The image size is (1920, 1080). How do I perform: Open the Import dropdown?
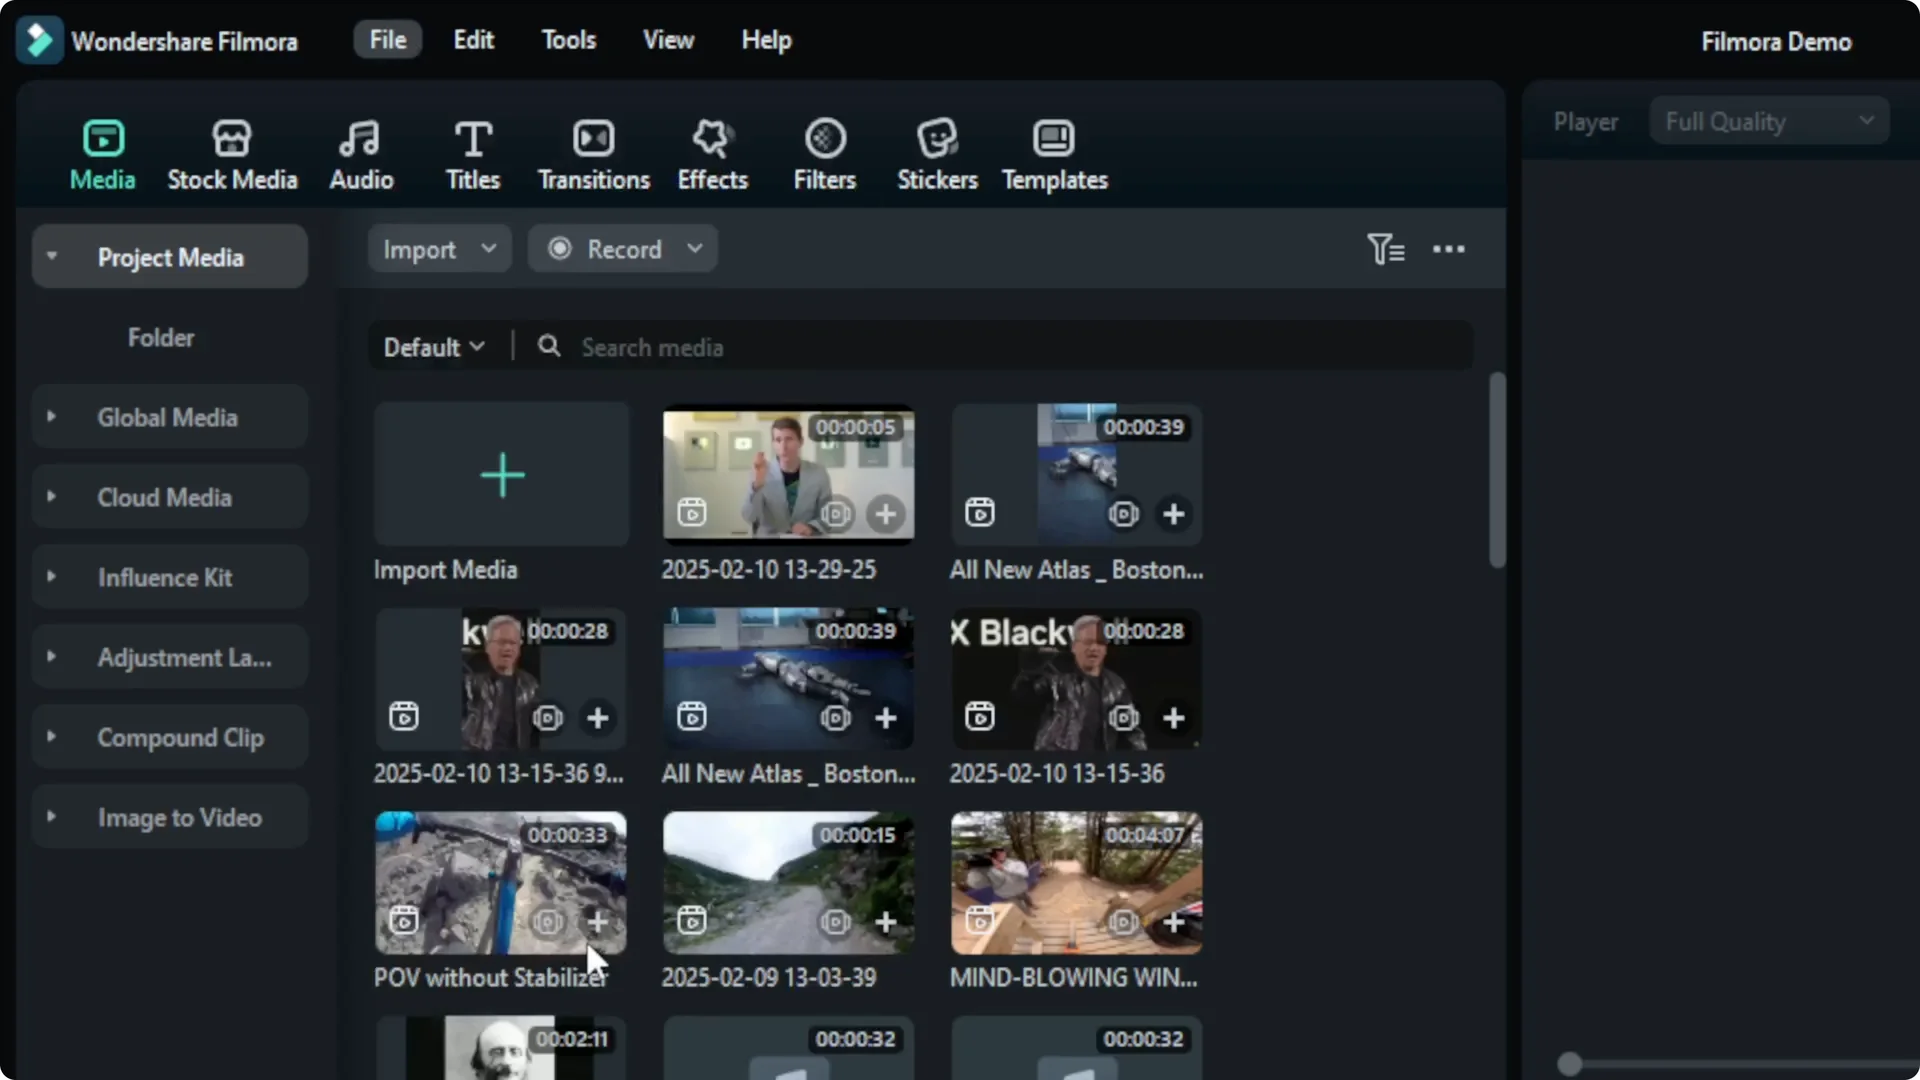coord(439,248)
